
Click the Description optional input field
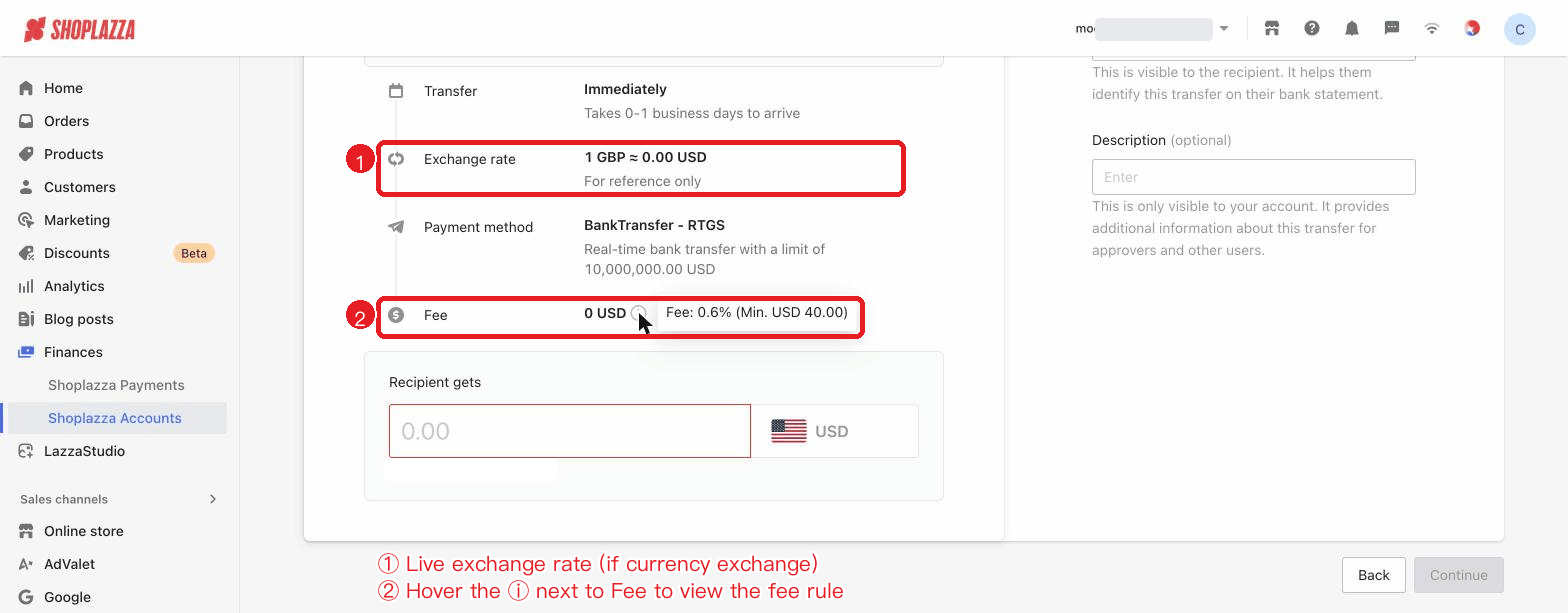[x=1253, y=177]
